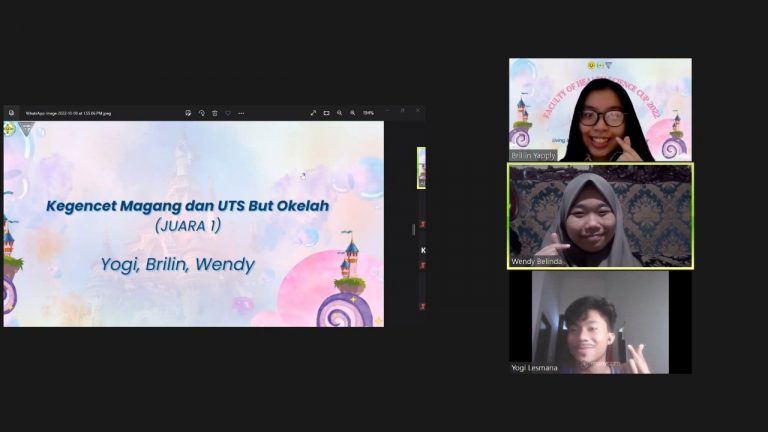The height and width of the screenshot is (432, 768).
Task: Select Yogi Lesmana's video tile
Action: [600, 322]
